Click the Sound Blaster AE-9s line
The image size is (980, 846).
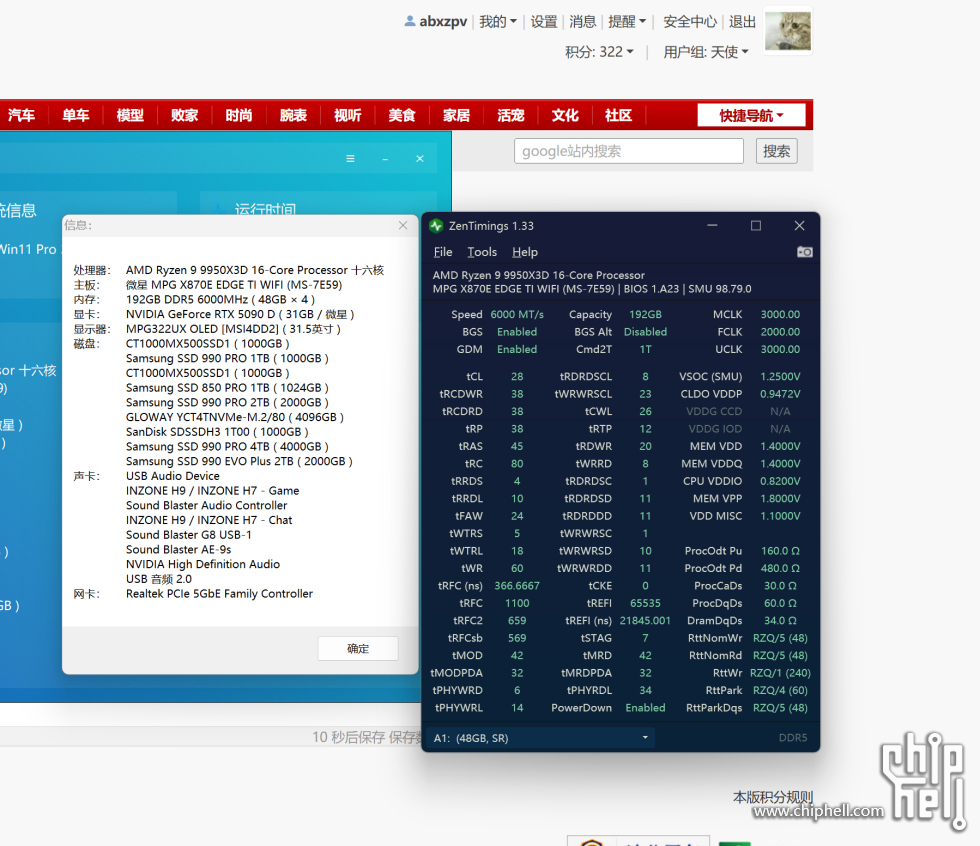179,549
